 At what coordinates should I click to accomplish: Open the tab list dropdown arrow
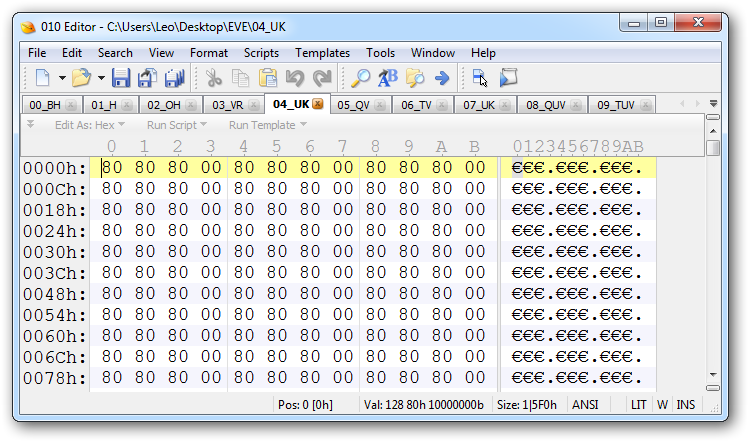click(x=713, y=104)
